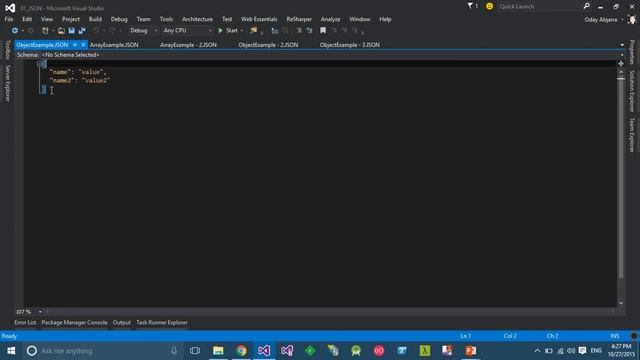Open Android Studio from the taskbar
This screenshot has height=360, width=640.
click(x=356, y=351)
